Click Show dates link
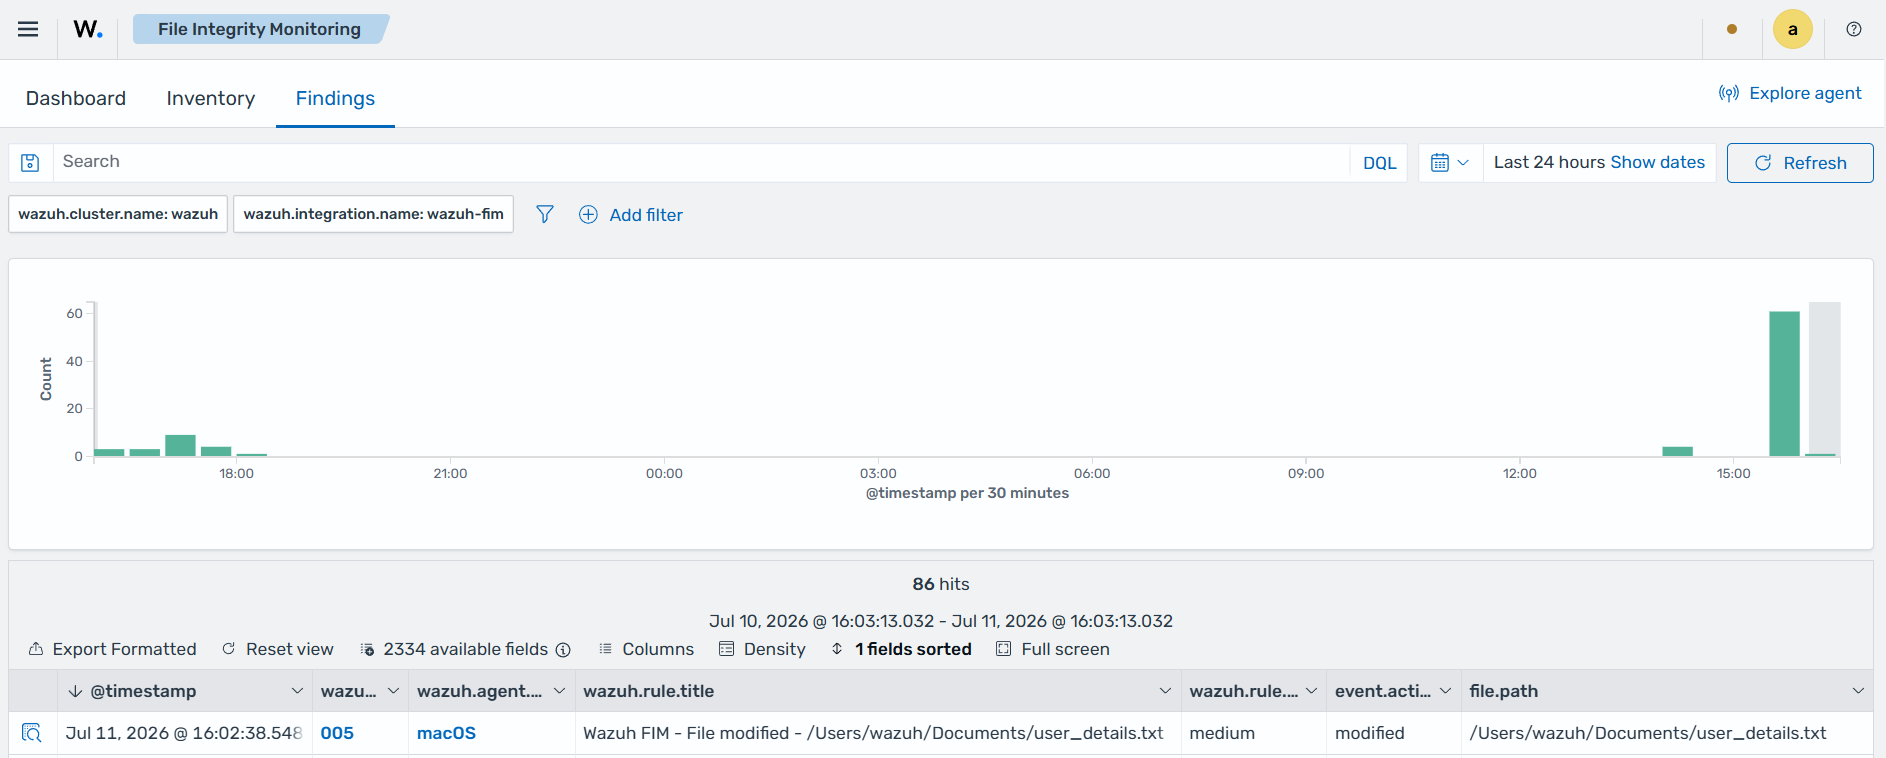 tap(1657, 162)
